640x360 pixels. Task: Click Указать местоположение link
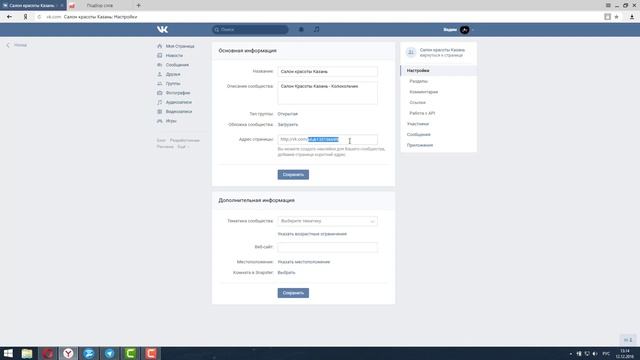(x=304, y=262)
